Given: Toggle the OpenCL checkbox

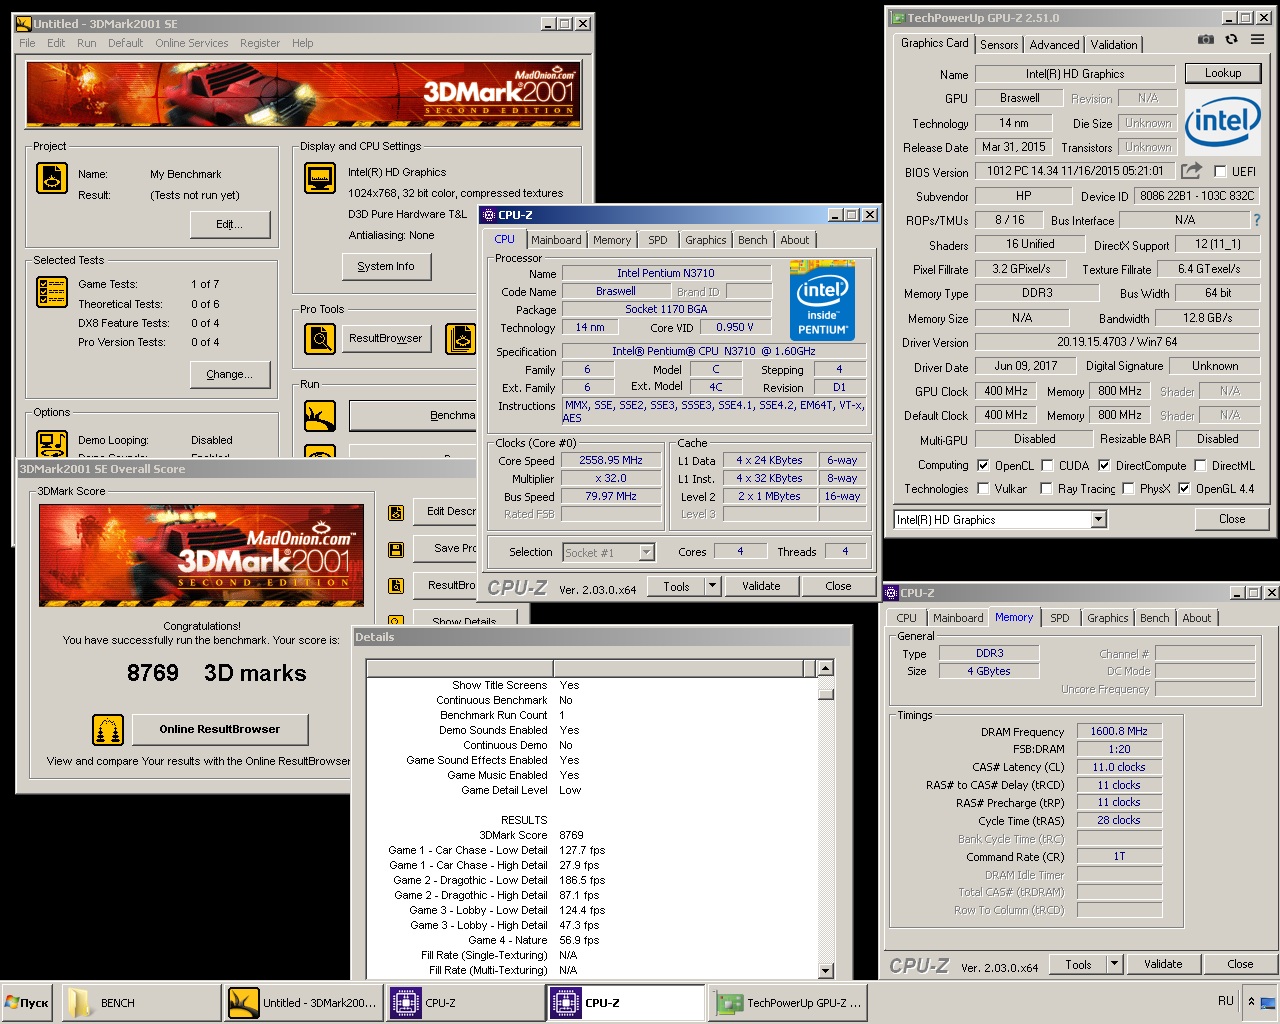Looking at the screenshot, I should pyautogui.click(x=983, y=465).
